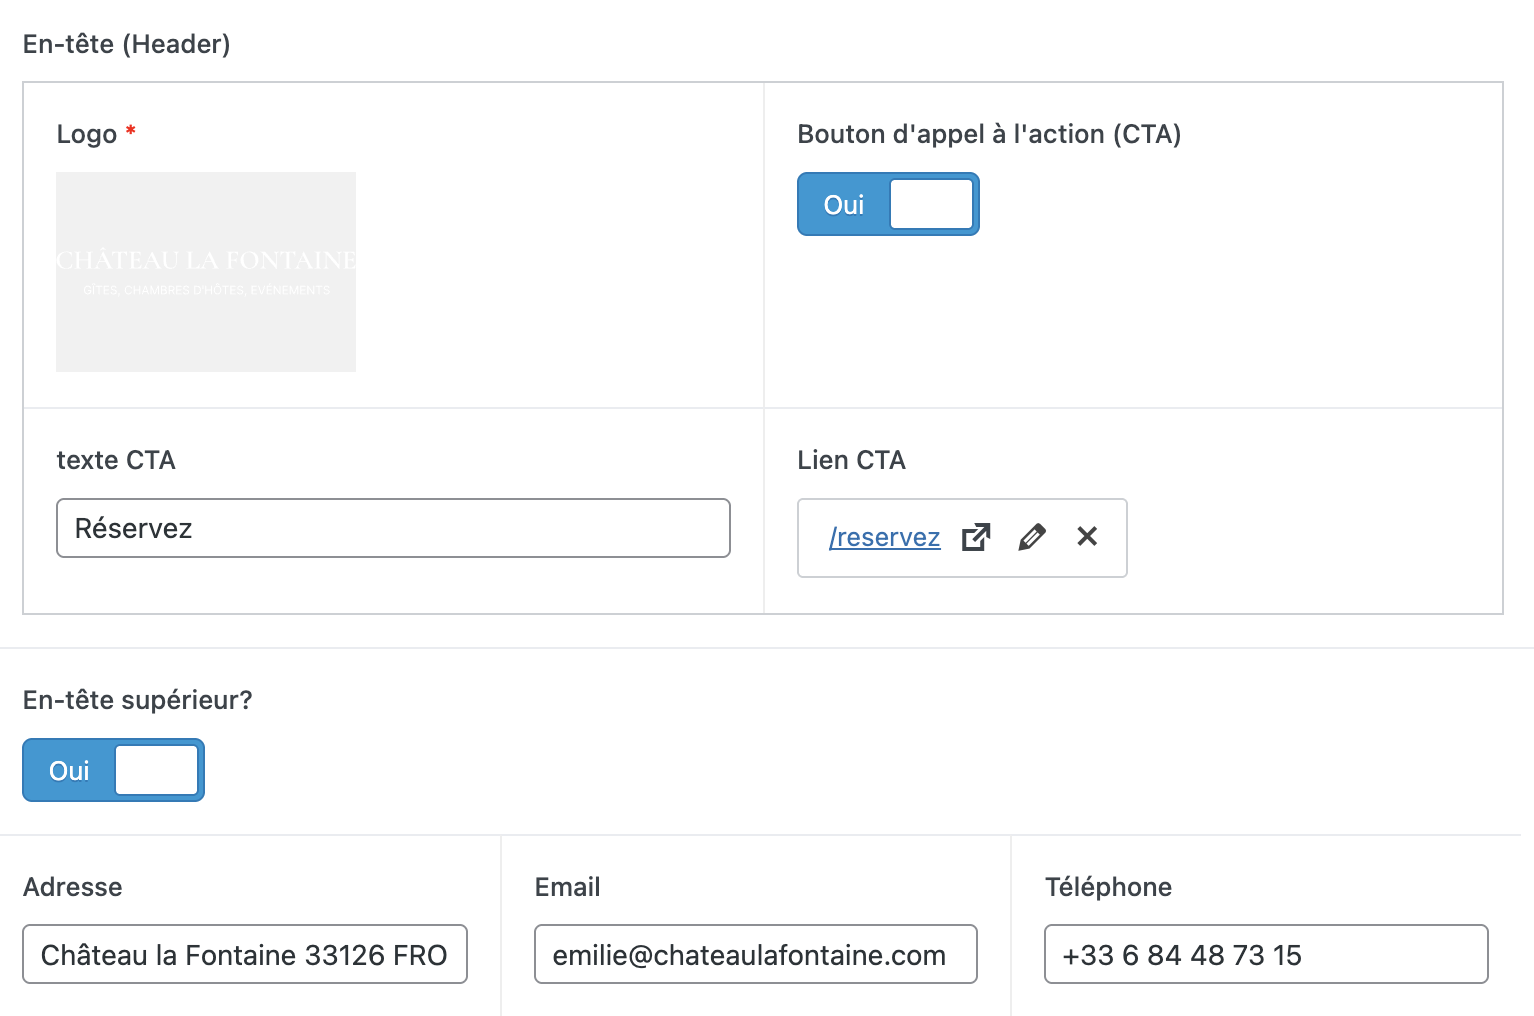Toggle the Bouton d'appel à l'action switch
This screenshot has height=1016, width=1534.
888,204
